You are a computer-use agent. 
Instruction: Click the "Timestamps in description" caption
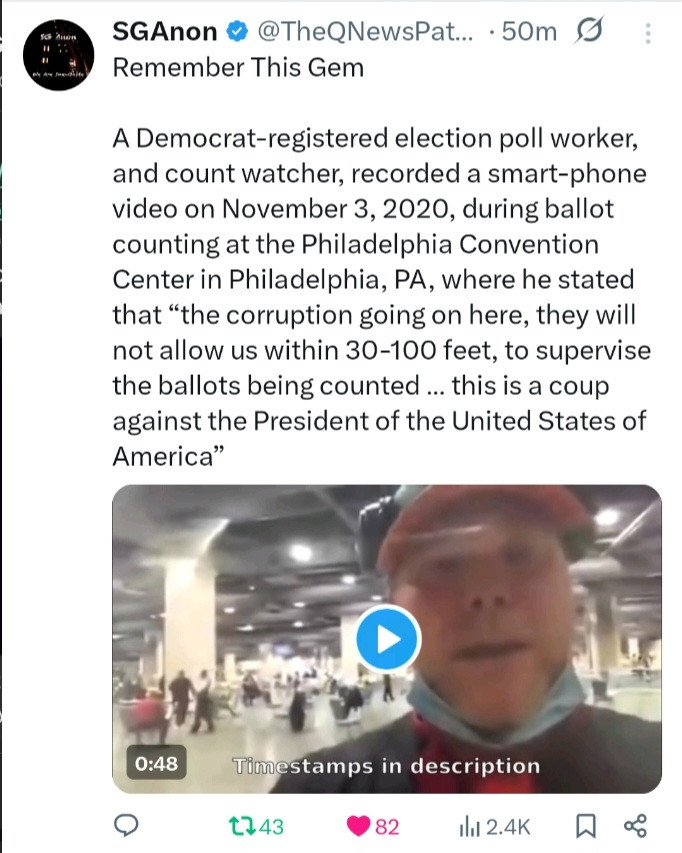tap(386, 766)
